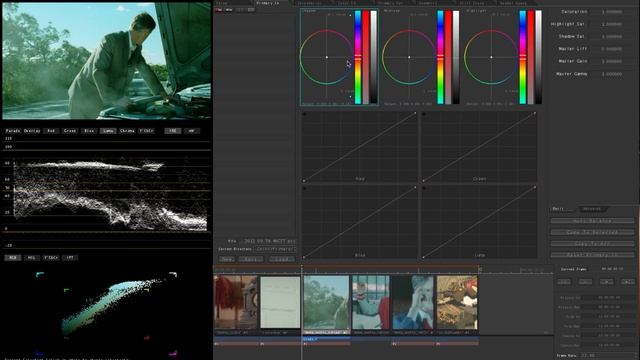Switch waveform to Overlay mode
640x360 pixels.
click(x=32, y=131)
